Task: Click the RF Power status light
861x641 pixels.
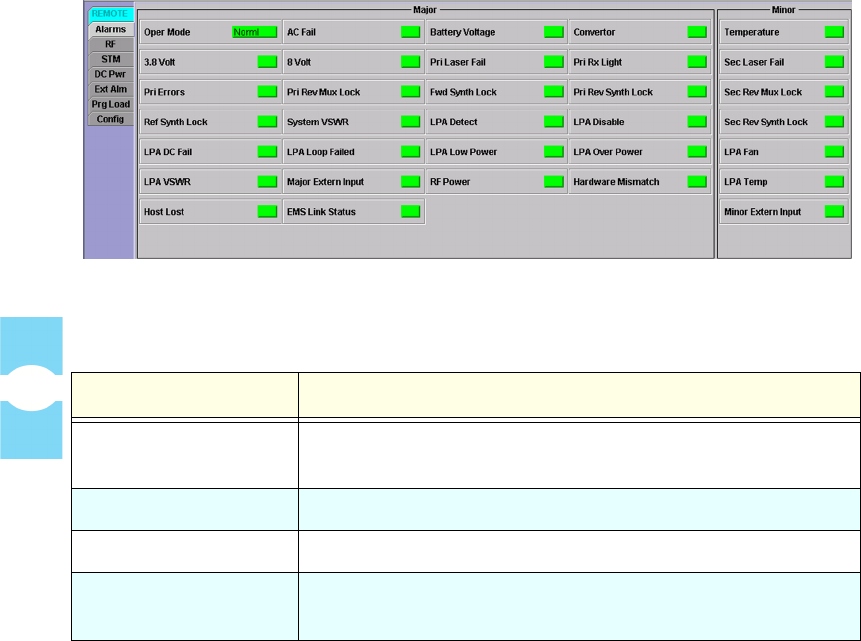Action: pyautogui.click(x=554, y=181)
